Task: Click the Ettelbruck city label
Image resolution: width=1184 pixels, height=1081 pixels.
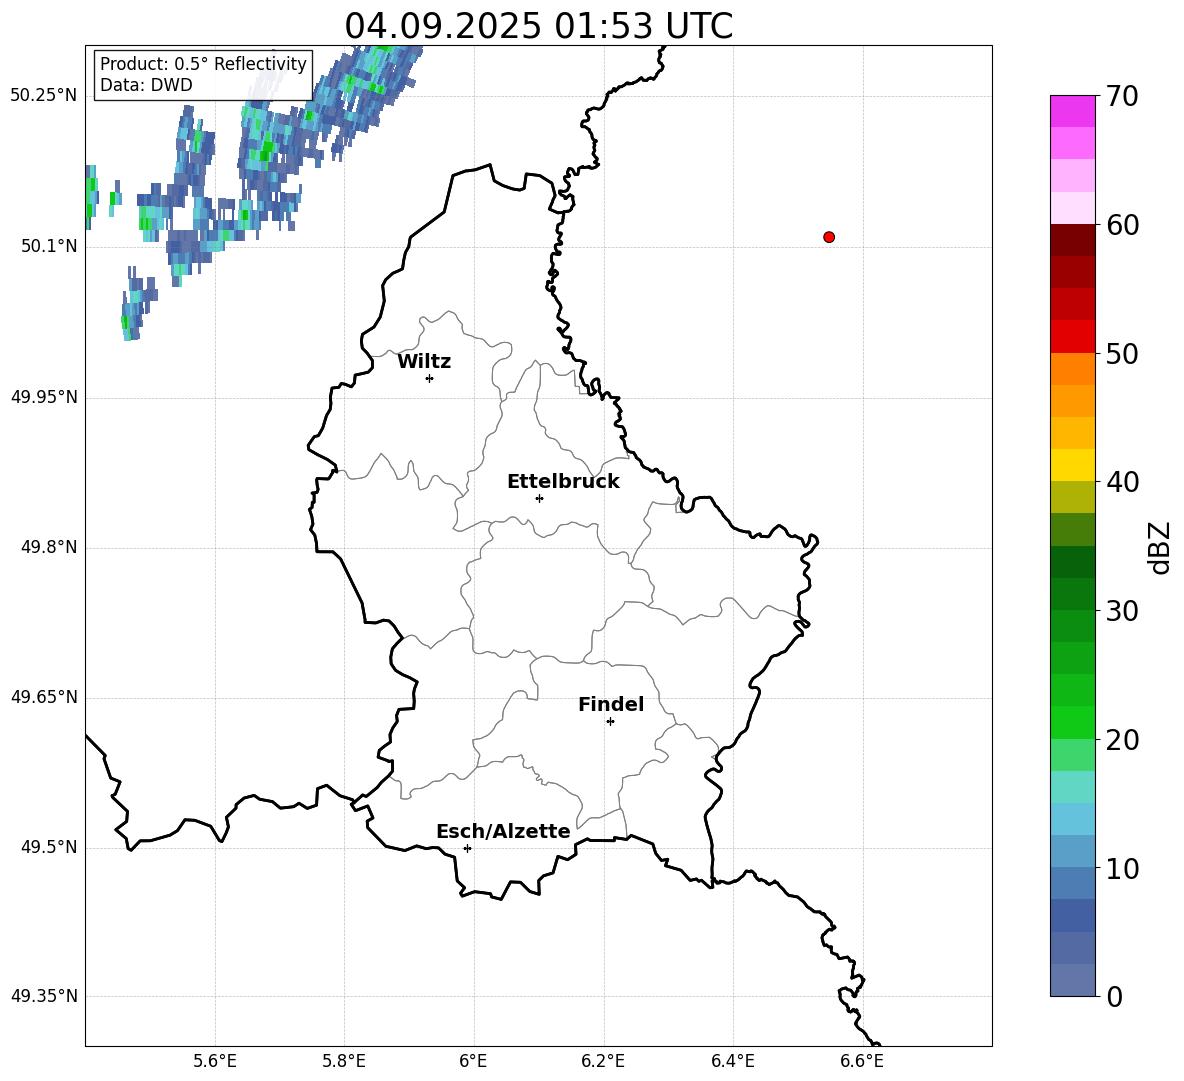Action: tap(563, 482)
